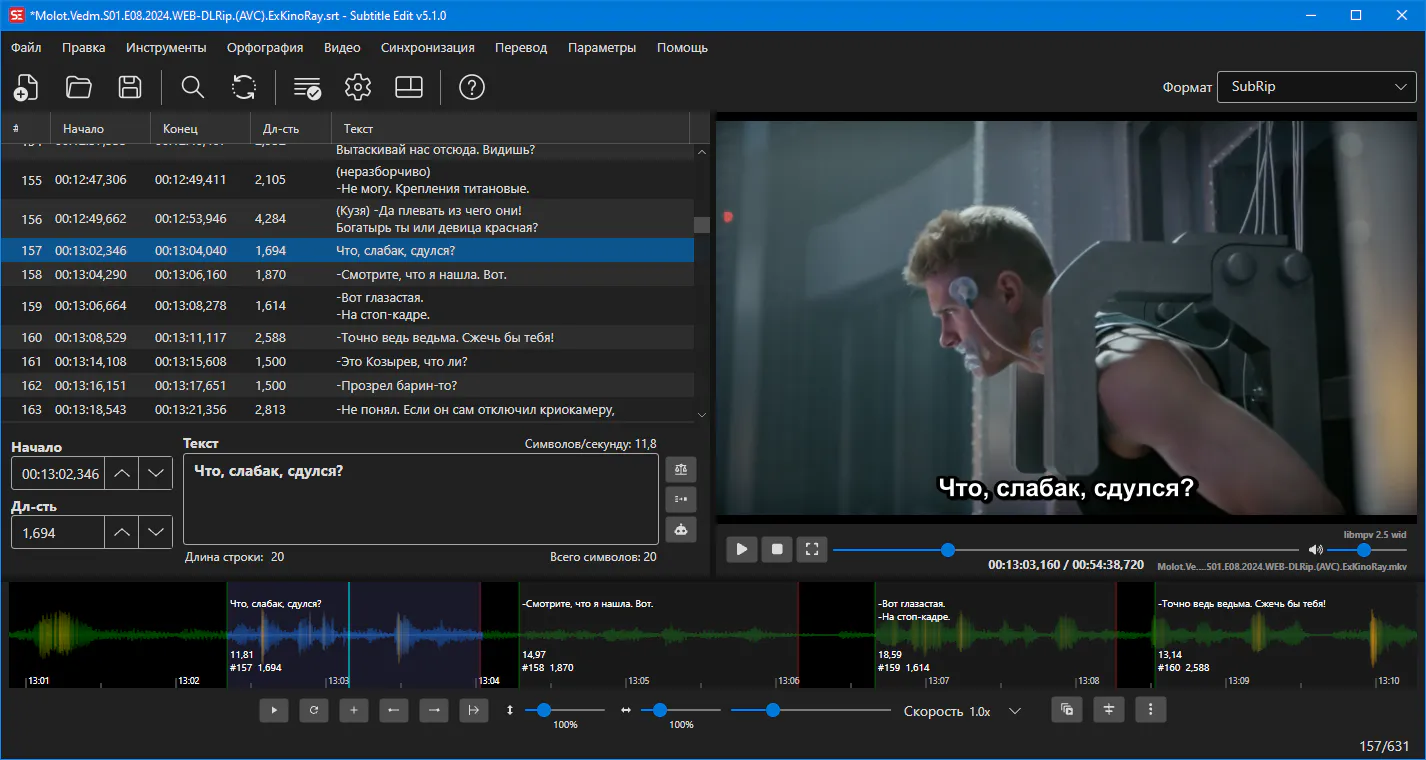Image resolution: width=1426 pixels, height=760 pixels.
Task: Open the Перевод menu
Action: pyautogui.click(x=521, y=47)
